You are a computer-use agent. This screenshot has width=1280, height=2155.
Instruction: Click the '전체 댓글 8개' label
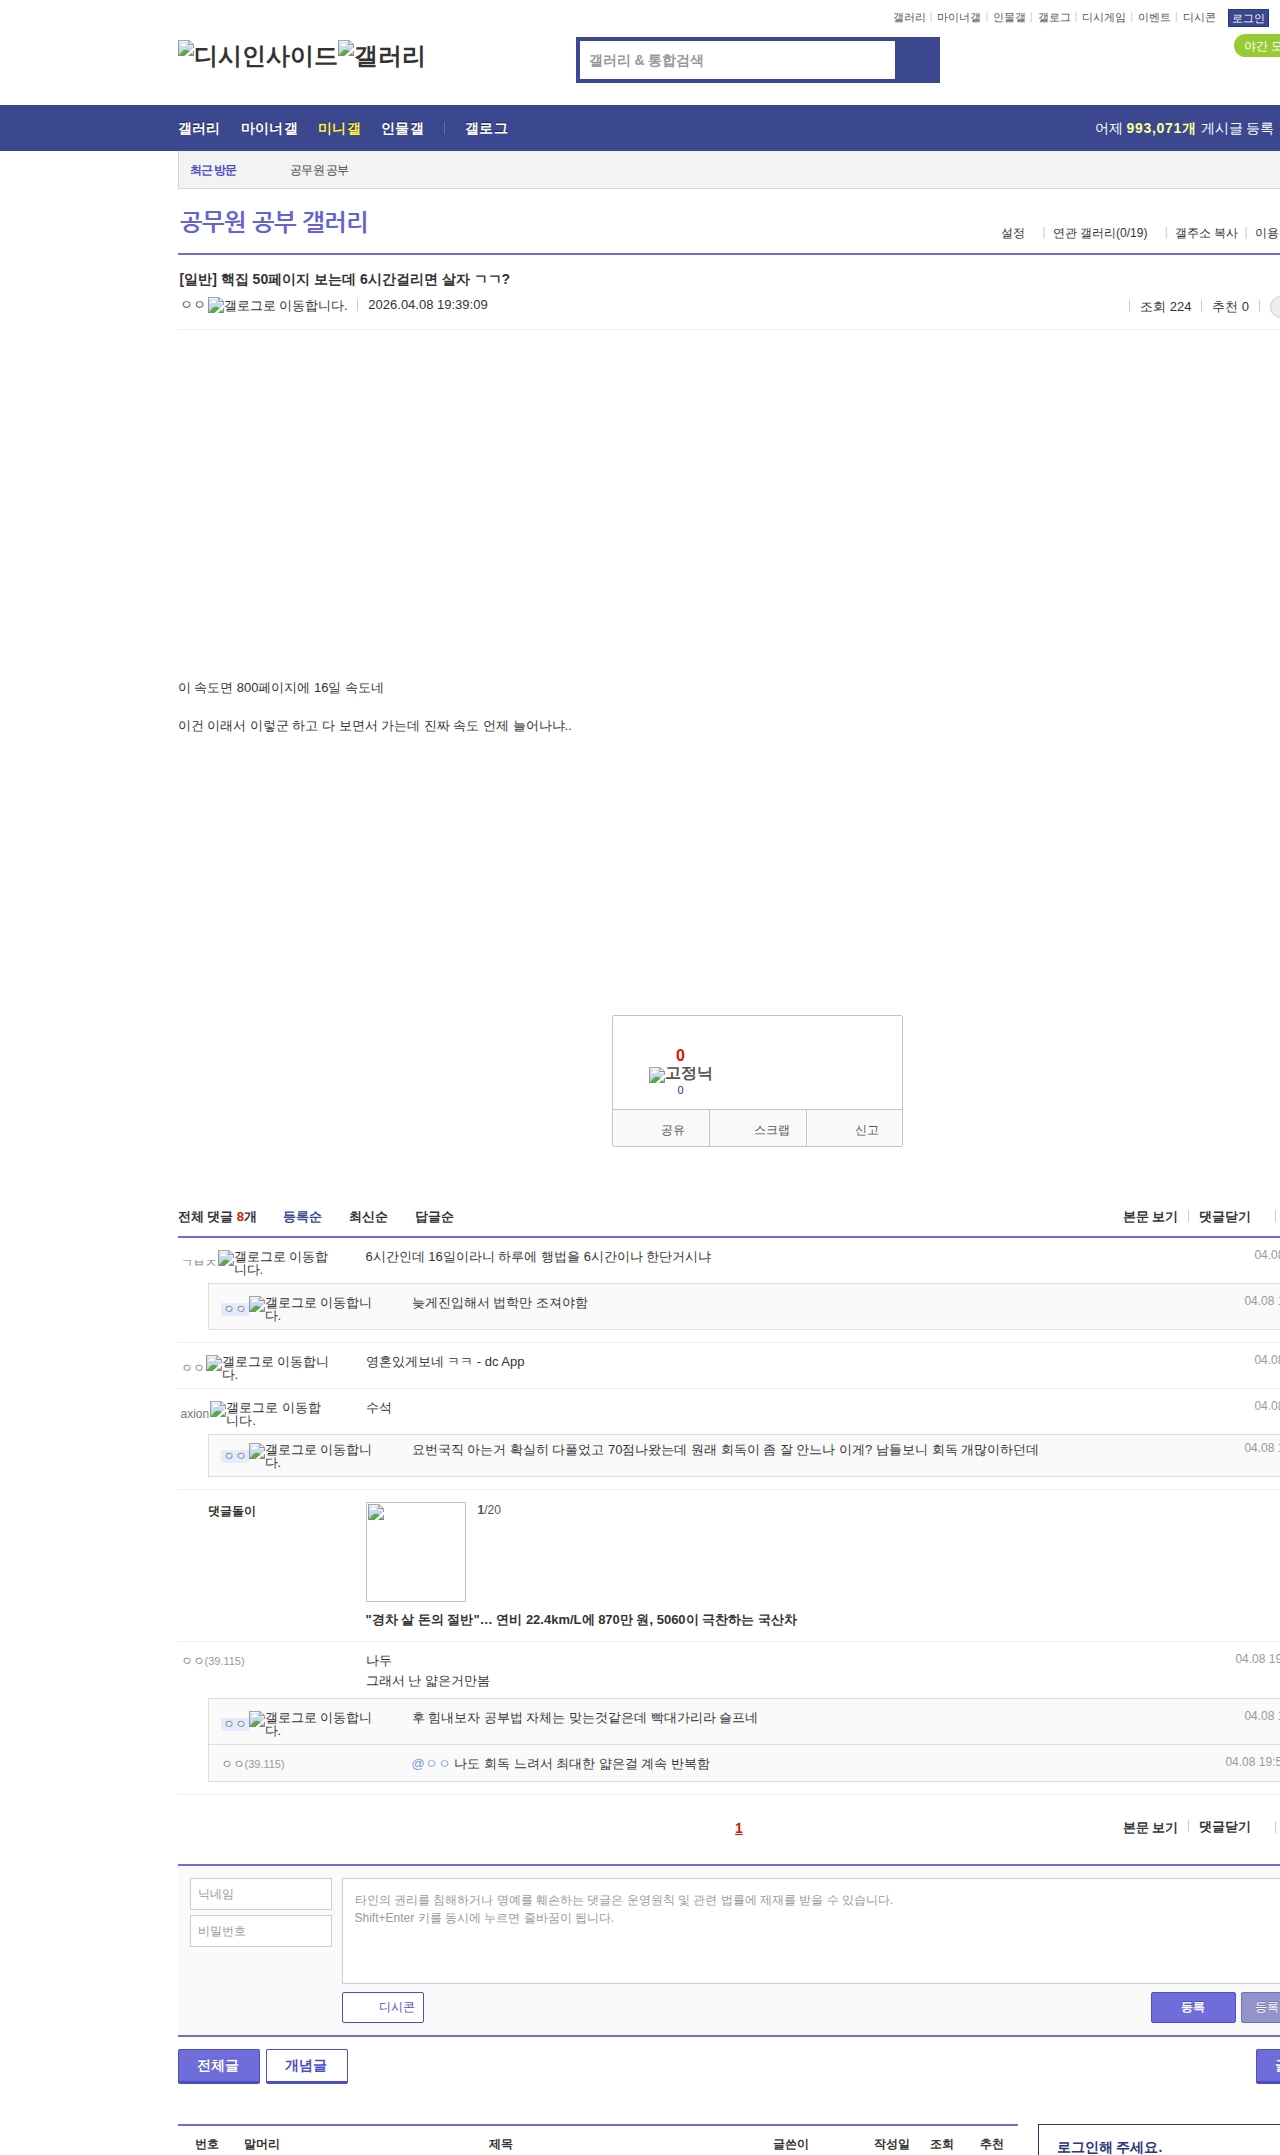pyautogui.click(x=217, y=1217)
